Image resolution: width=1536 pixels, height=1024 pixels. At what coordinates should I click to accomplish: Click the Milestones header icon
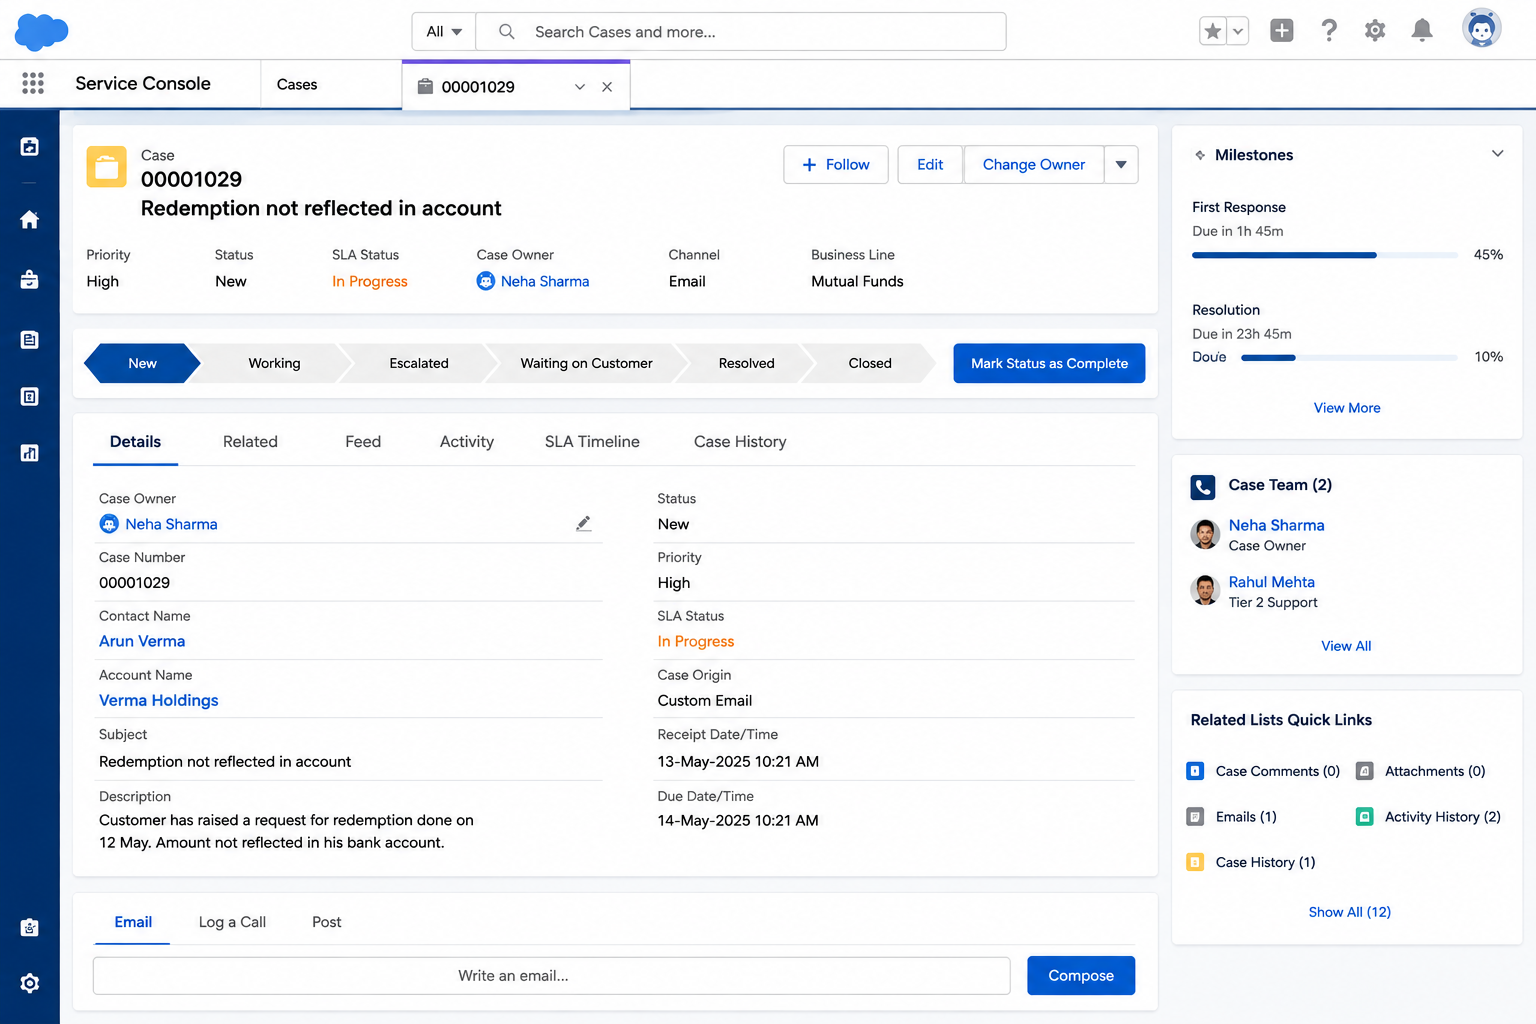1200,155
